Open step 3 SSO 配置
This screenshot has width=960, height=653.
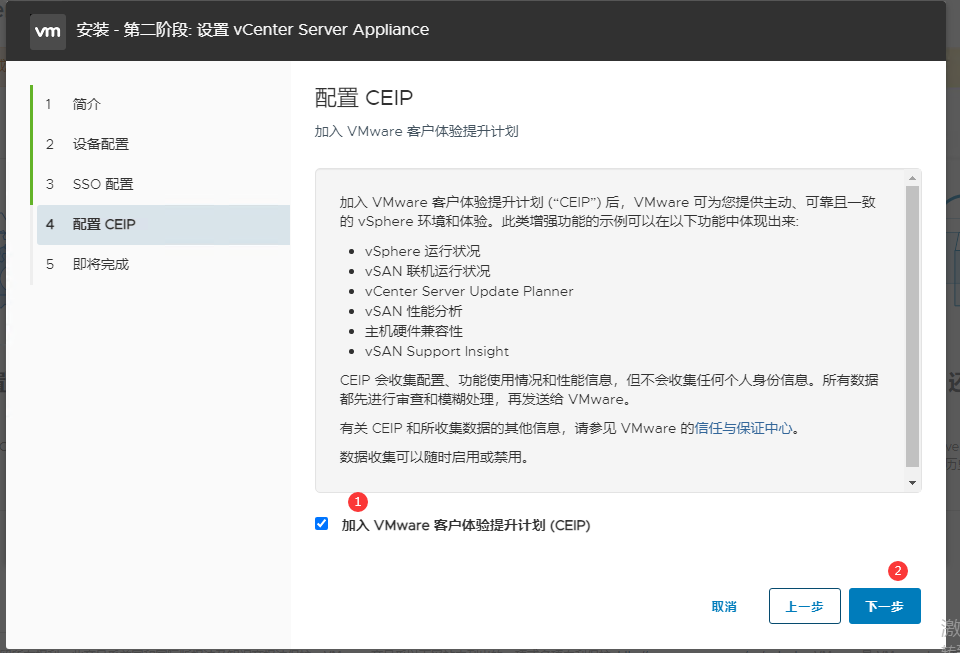click(102, 185)
